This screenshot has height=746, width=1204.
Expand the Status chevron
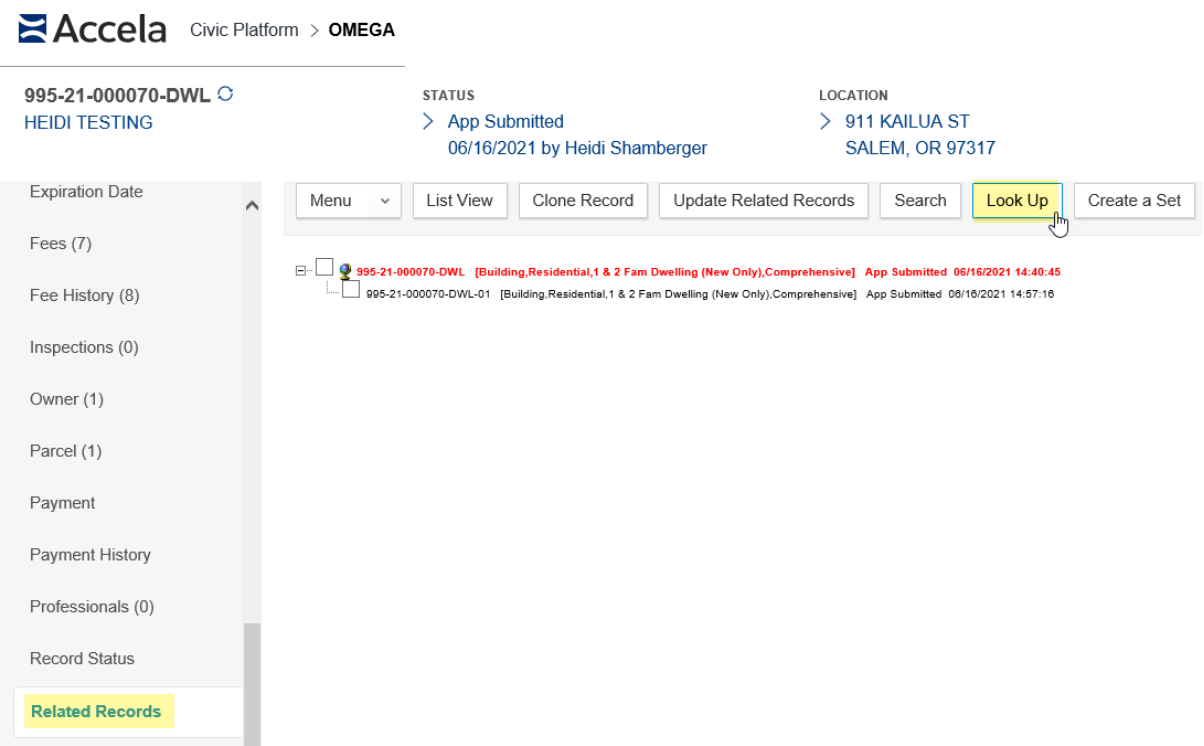point(429,121)
